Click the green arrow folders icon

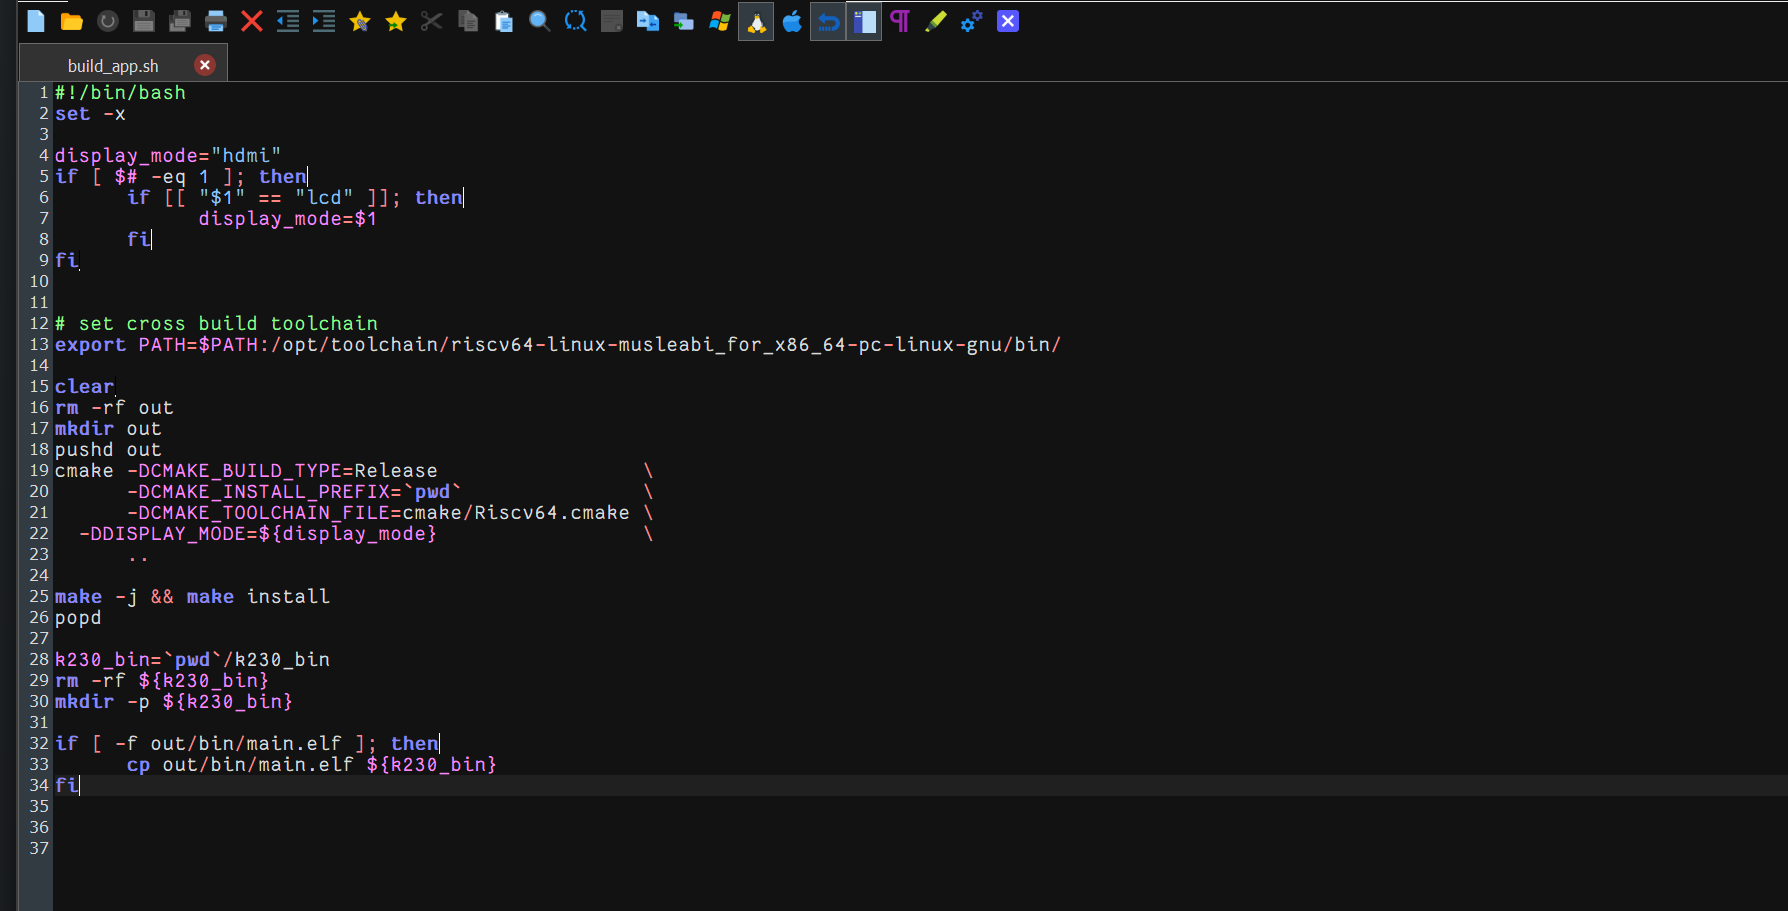[684, 21]
